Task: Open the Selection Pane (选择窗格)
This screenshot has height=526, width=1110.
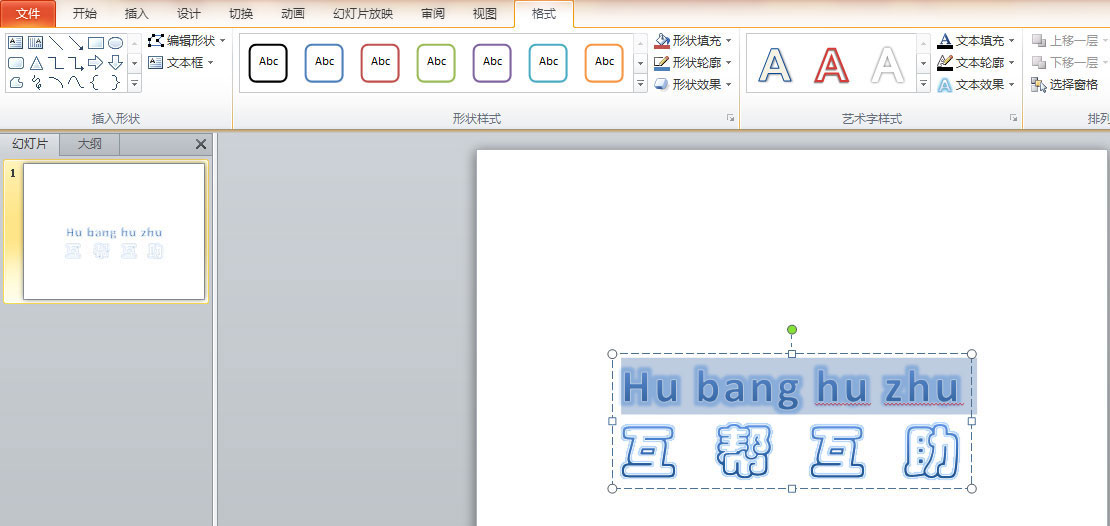Action: (x=1065, y=85)
